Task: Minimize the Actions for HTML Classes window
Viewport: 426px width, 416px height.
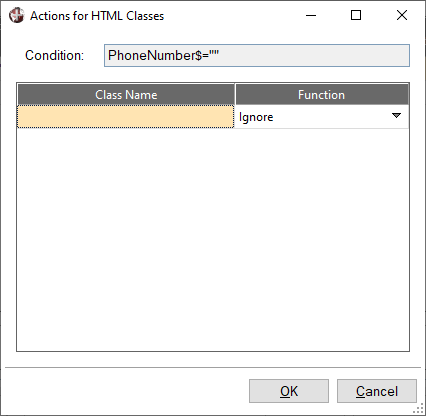Action: pyautogui.click(x=311, y=15)
